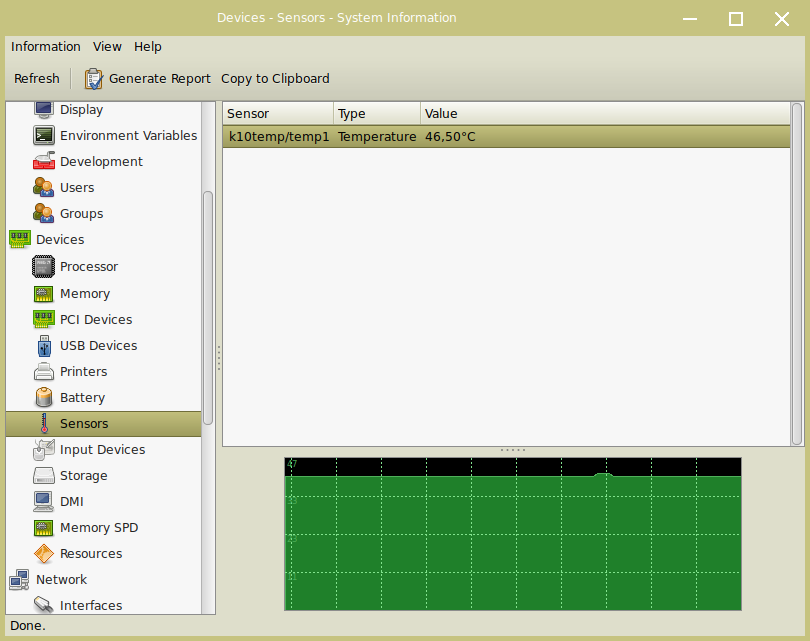
Task: Open the Input Devices entry
Action: (102, 450)
